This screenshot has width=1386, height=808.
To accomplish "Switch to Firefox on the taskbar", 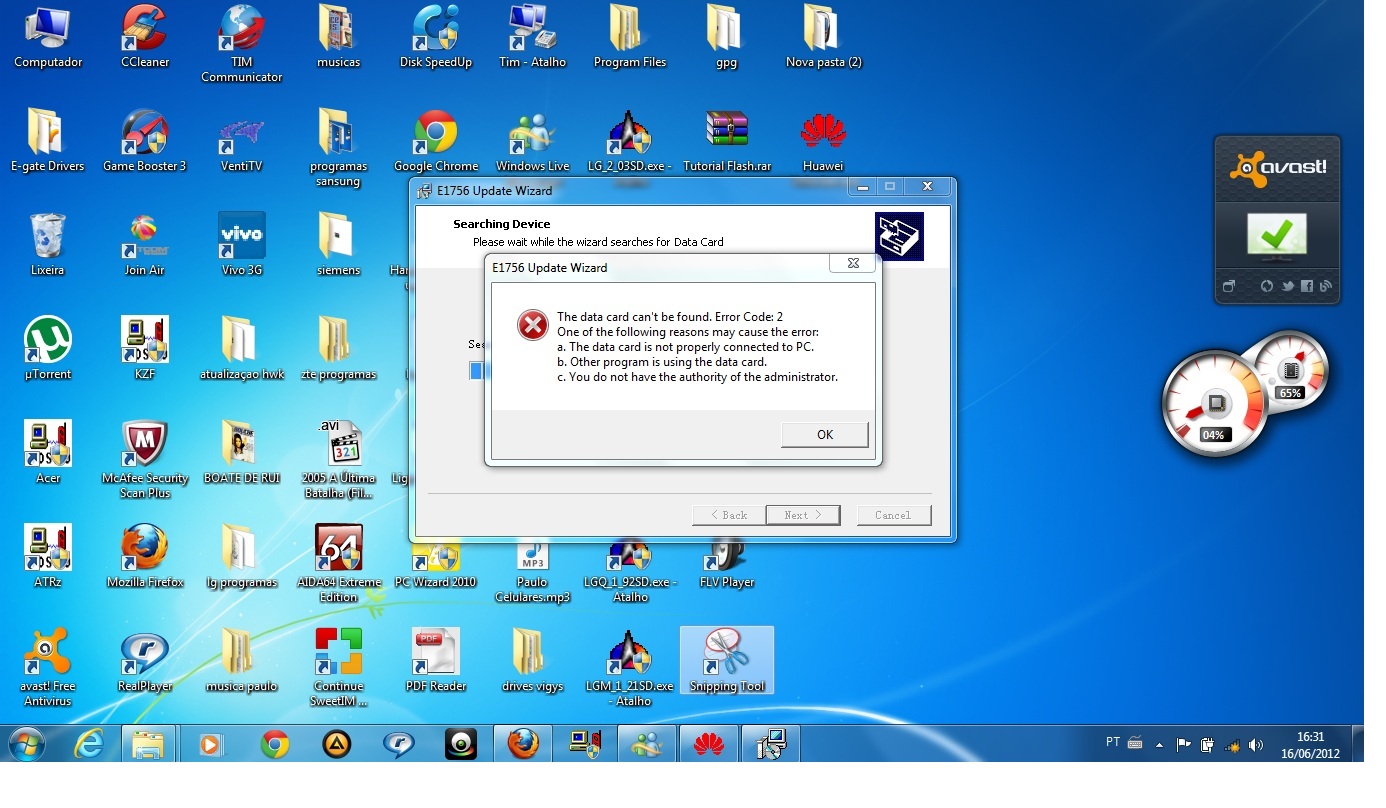I will tap(522, 744).
